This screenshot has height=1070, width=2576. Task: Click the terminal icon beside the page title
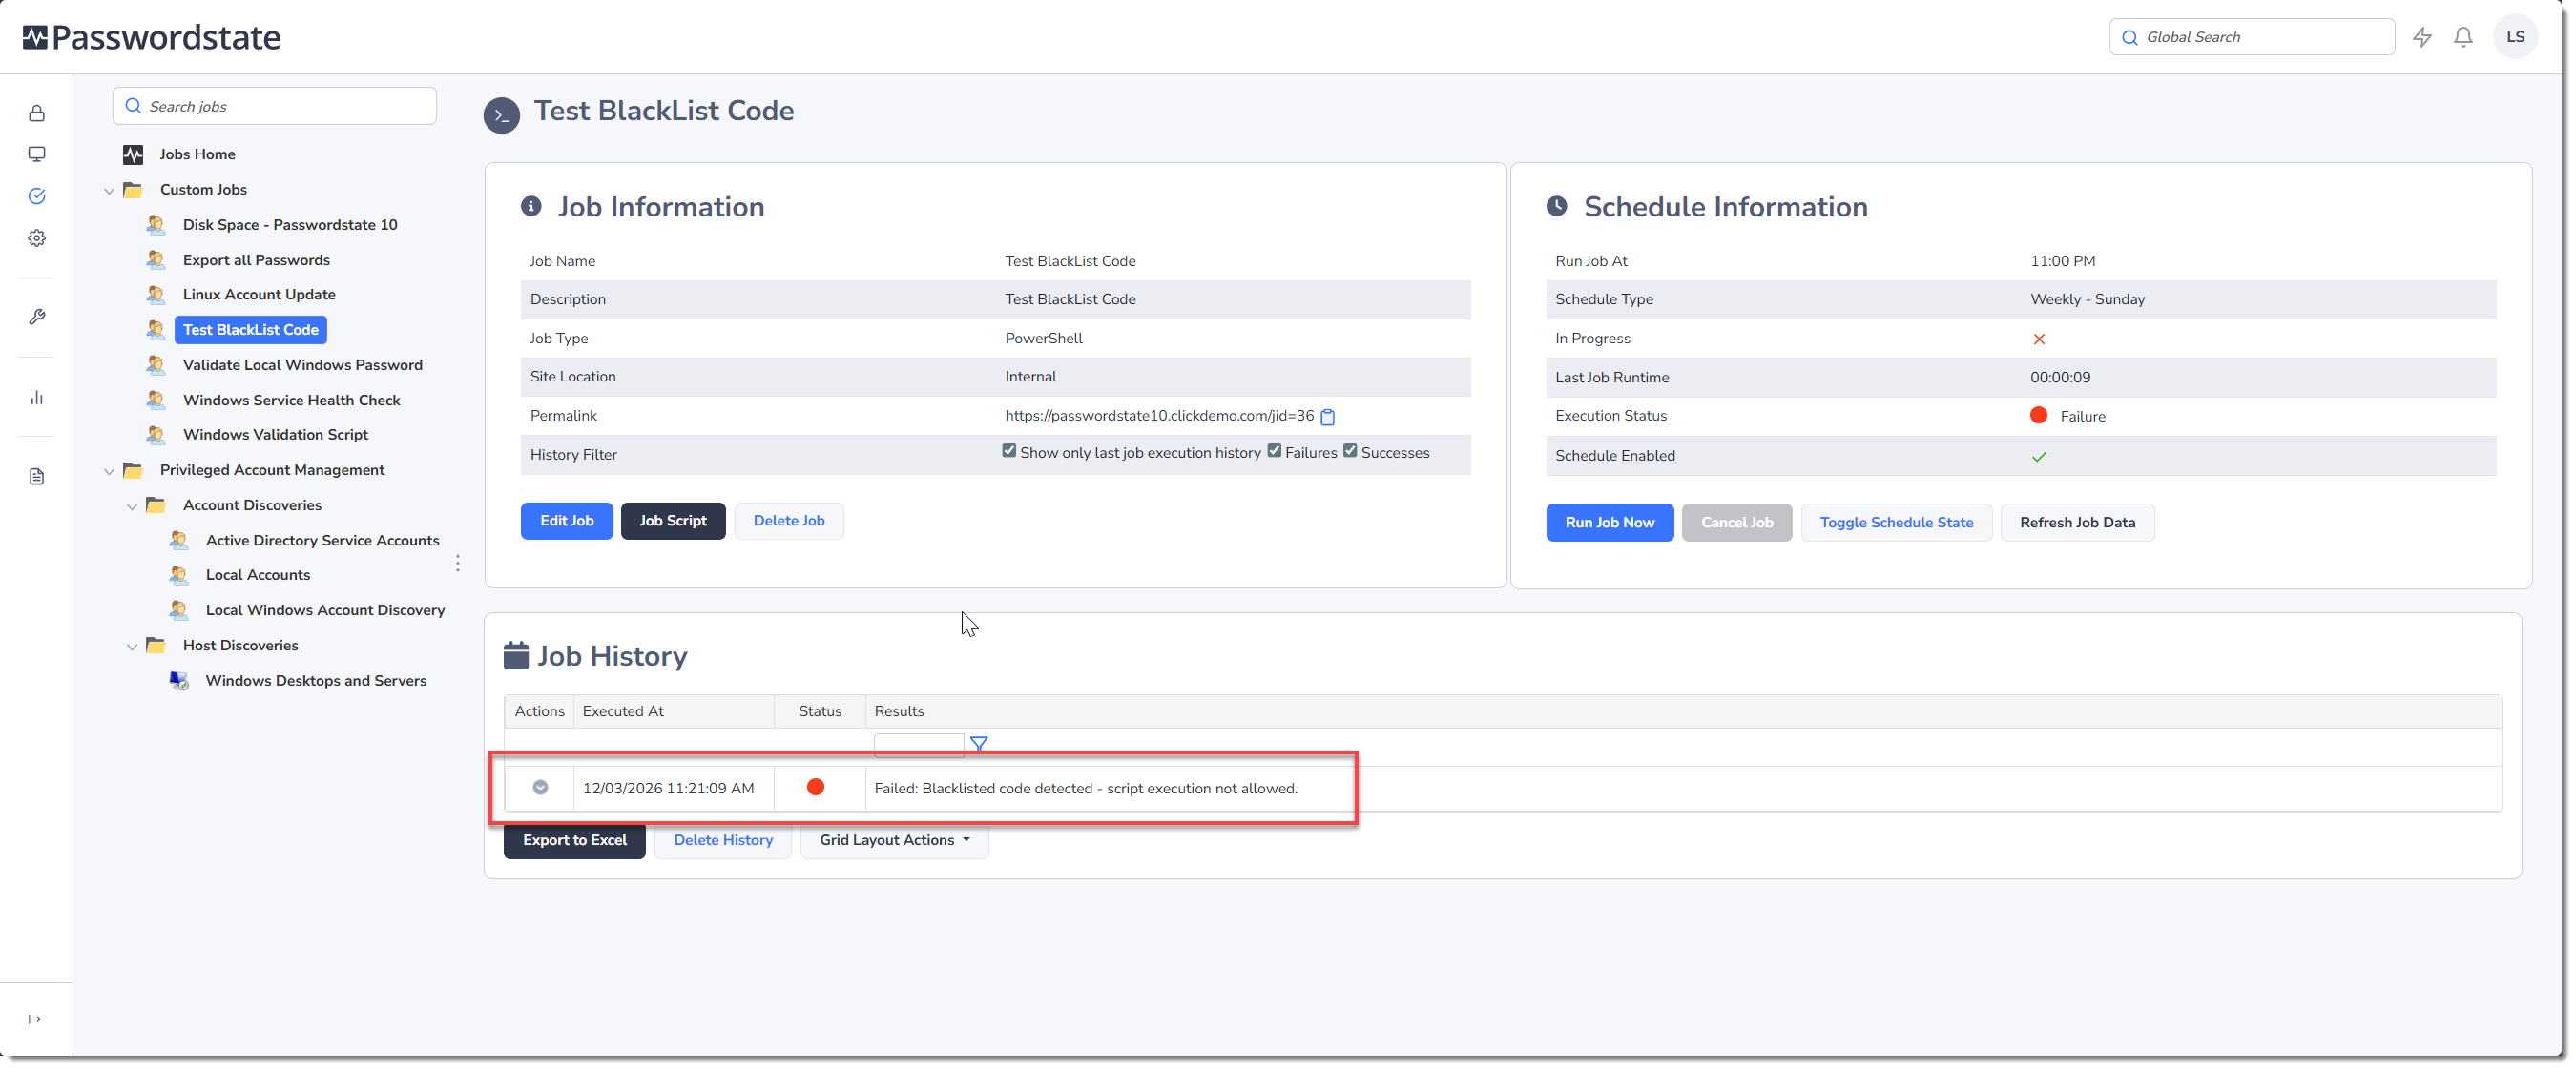click(x=502, y=115)
